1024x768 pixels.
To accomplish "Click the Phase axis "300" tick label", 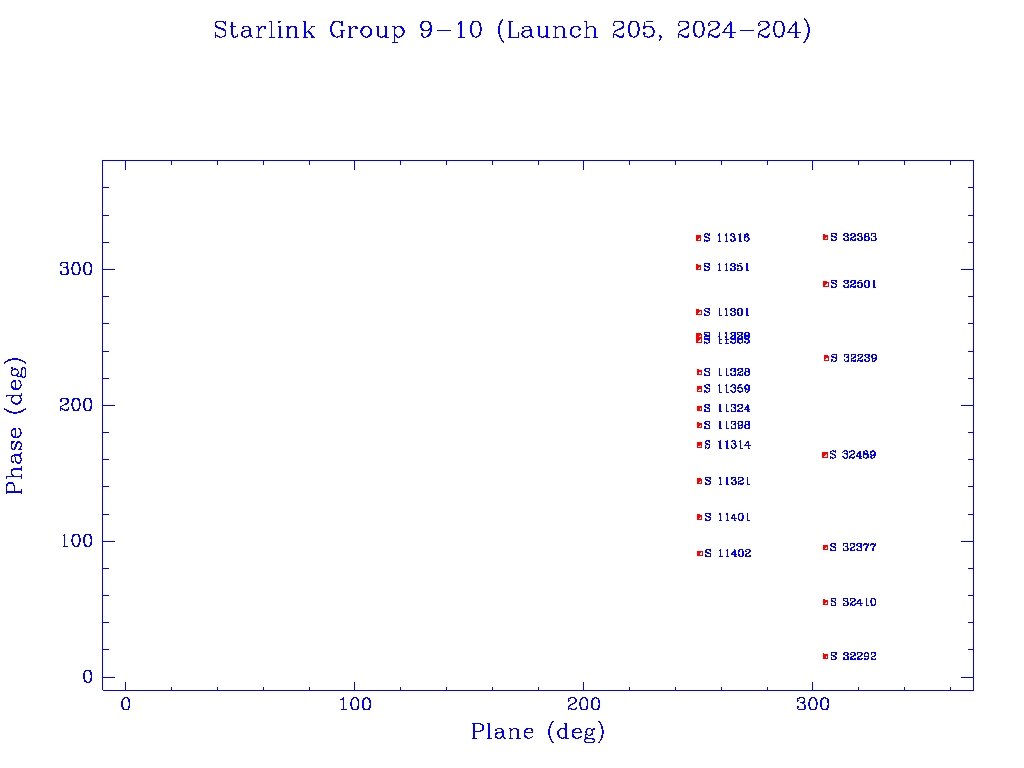I will click(76, 269).
